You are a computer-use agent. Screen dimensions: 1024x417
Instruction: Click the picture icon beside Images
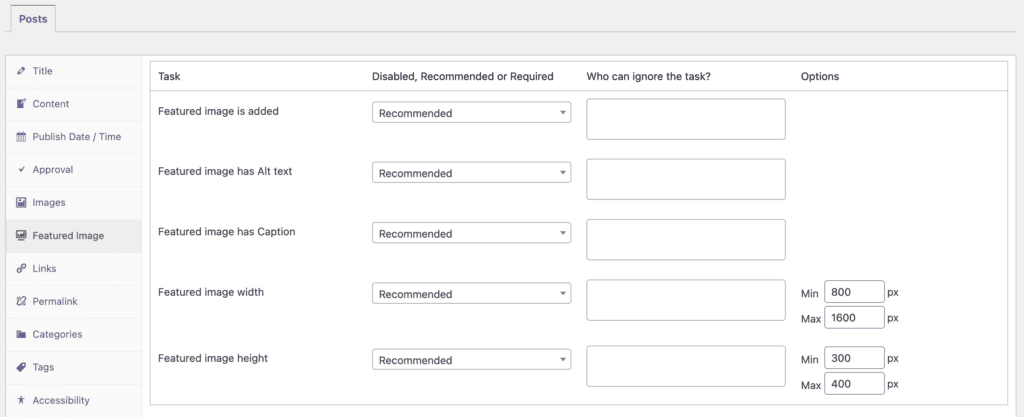21,202
